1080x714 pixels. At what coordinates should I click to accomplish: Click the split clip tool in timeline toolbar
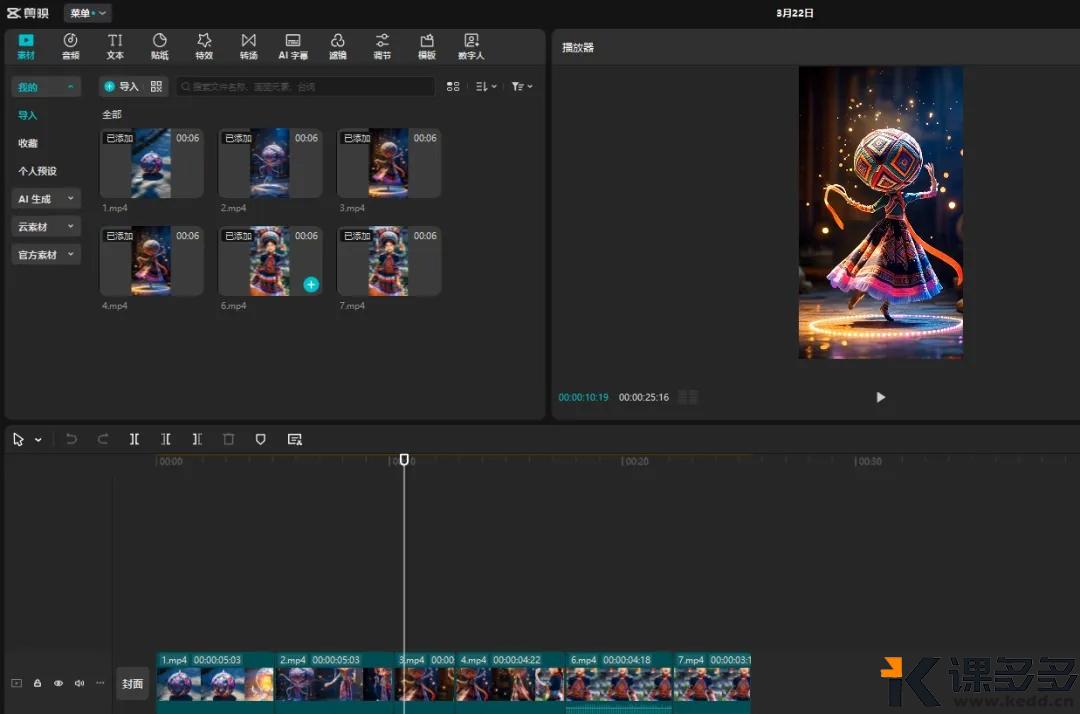[134, 439]
